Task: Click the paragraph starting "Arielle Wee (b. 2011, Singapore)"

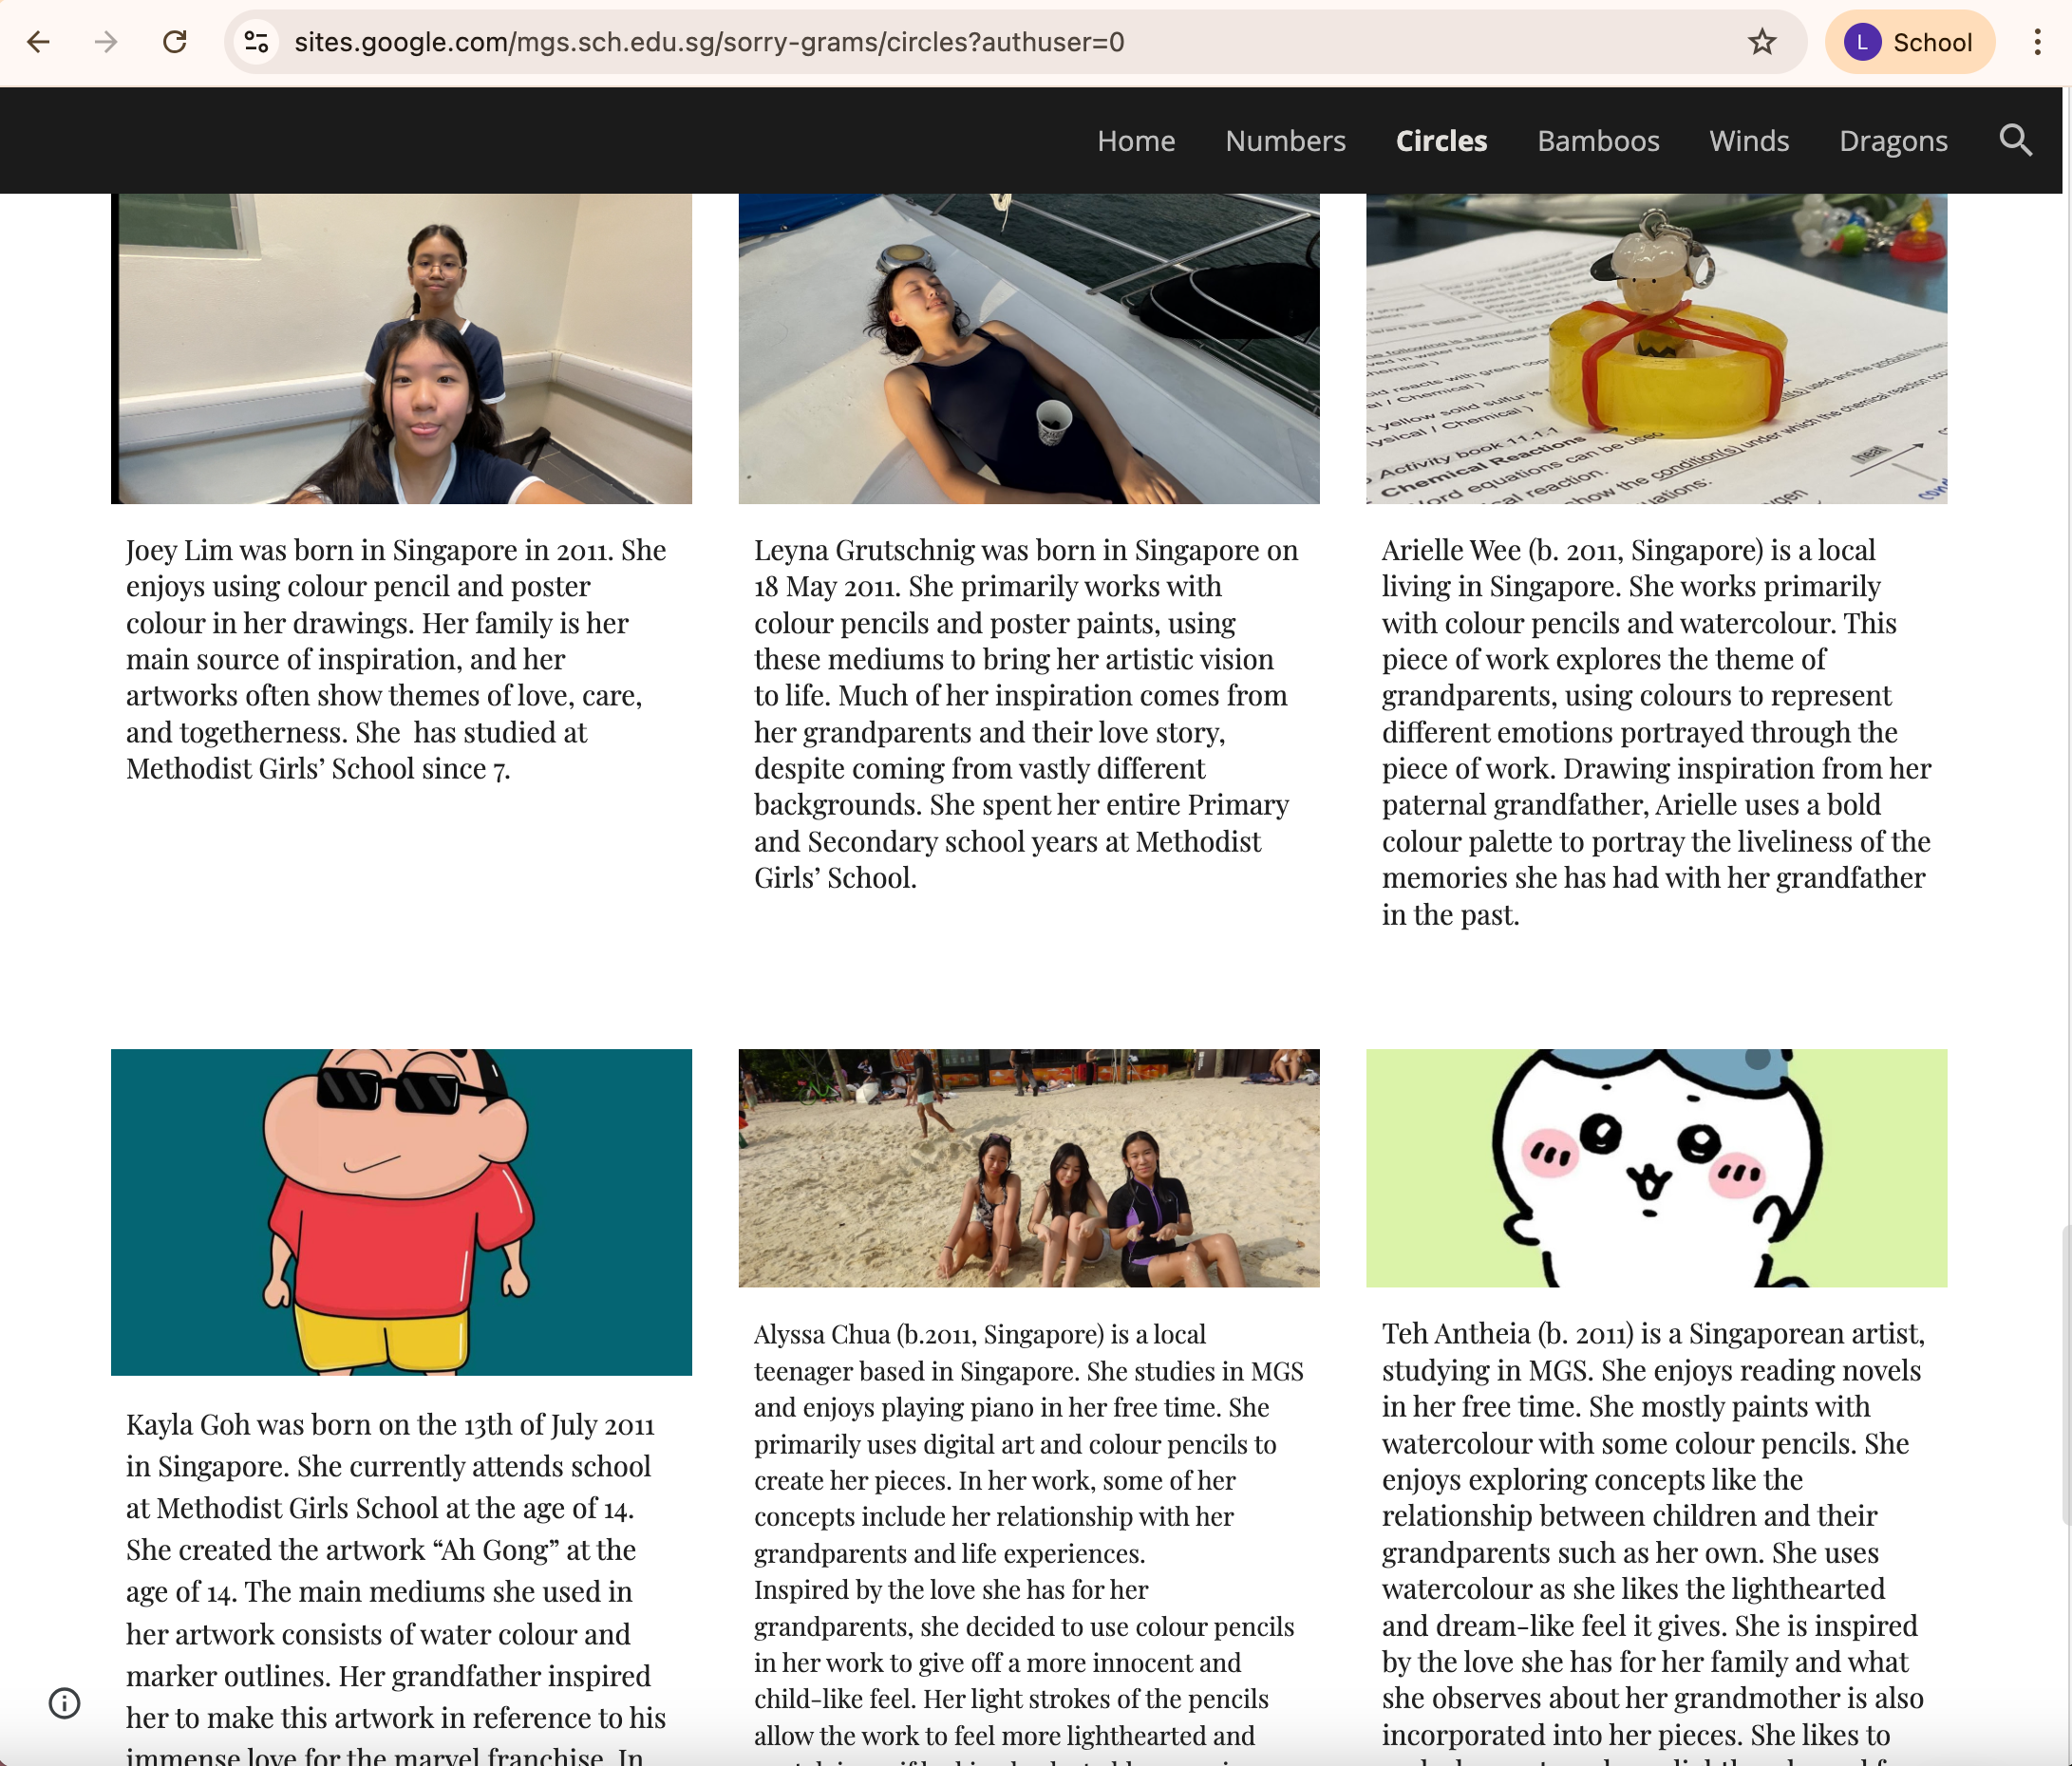Action: point(1657,732)
